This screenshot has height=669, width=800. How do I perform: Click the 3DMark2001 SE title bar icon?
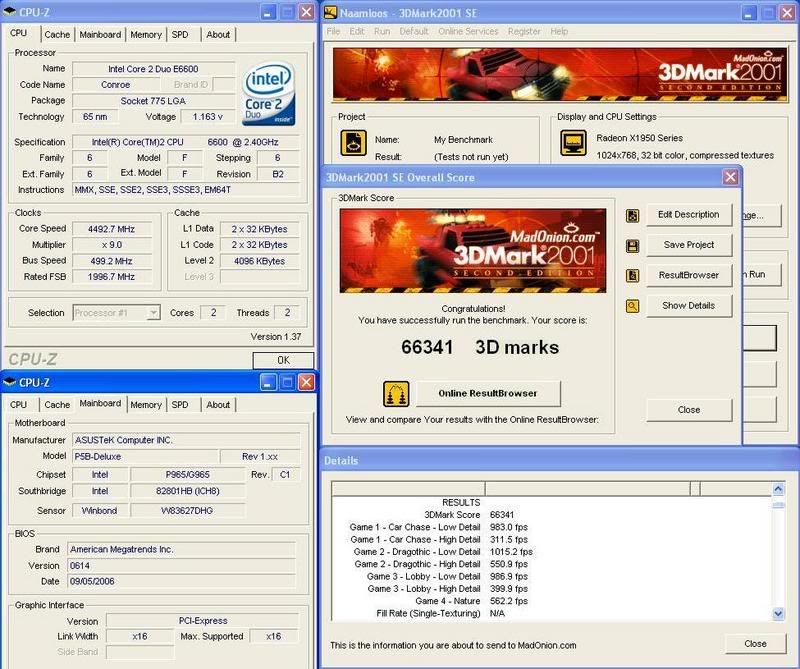click(x=331, y=12)
